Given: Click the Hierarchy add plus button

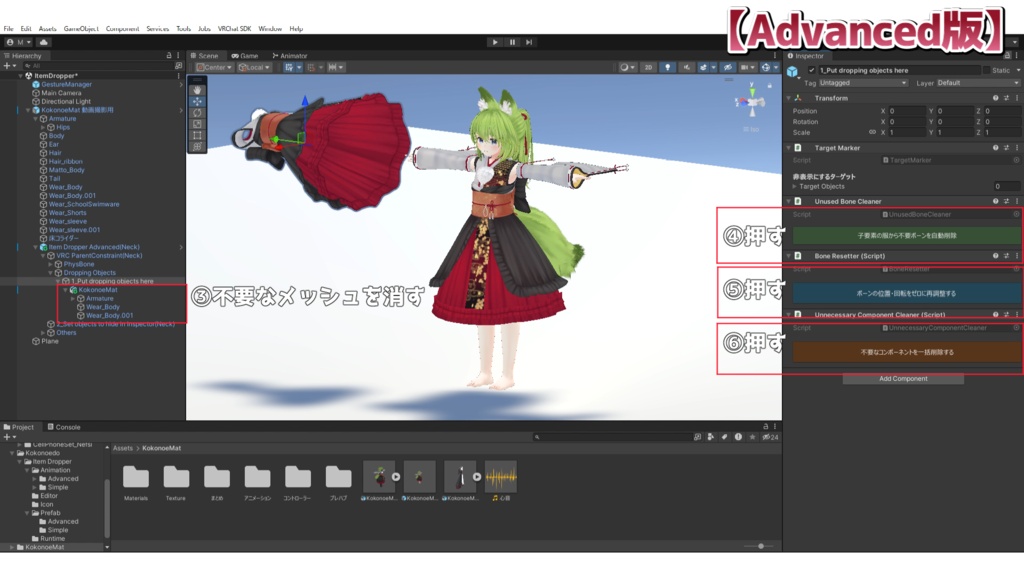Looking at the screenshot, I should click(7, 66).
